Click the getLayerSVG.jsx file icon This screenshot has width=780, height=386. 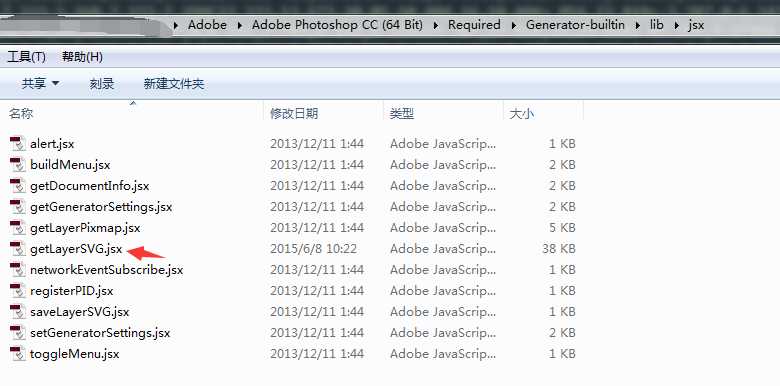(17, 249)
